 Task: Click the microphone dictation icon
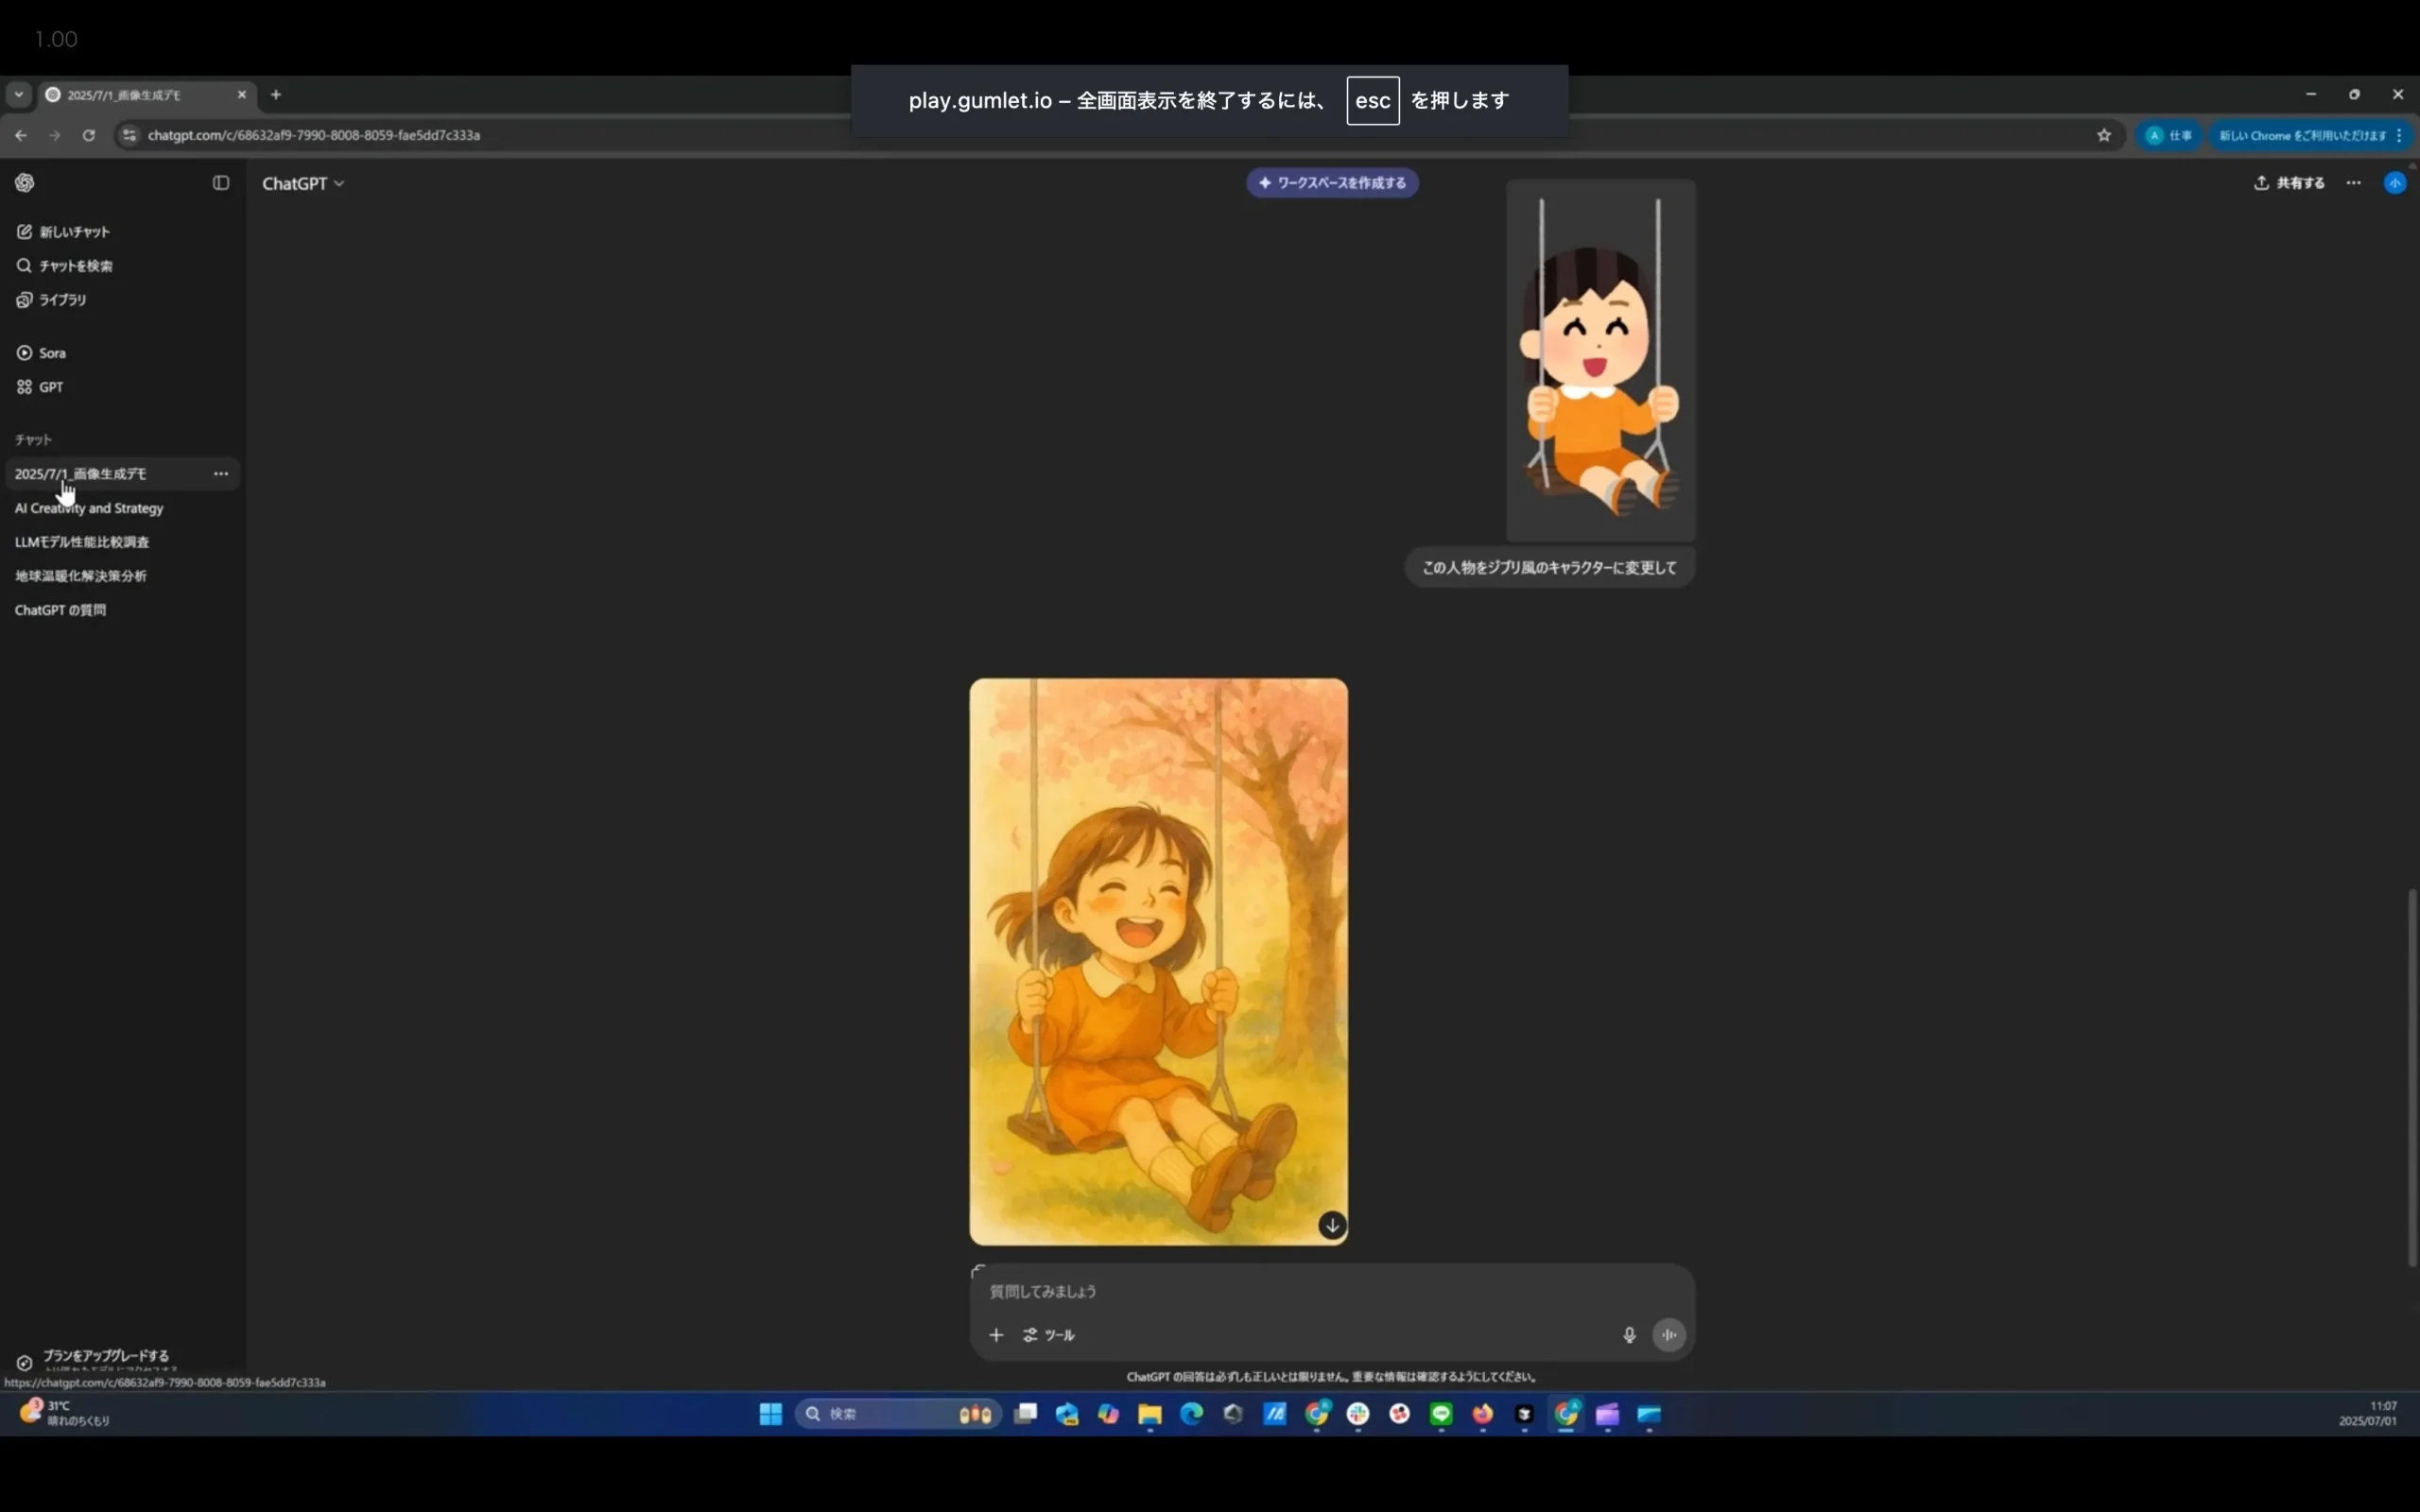click(1629, 1335)
